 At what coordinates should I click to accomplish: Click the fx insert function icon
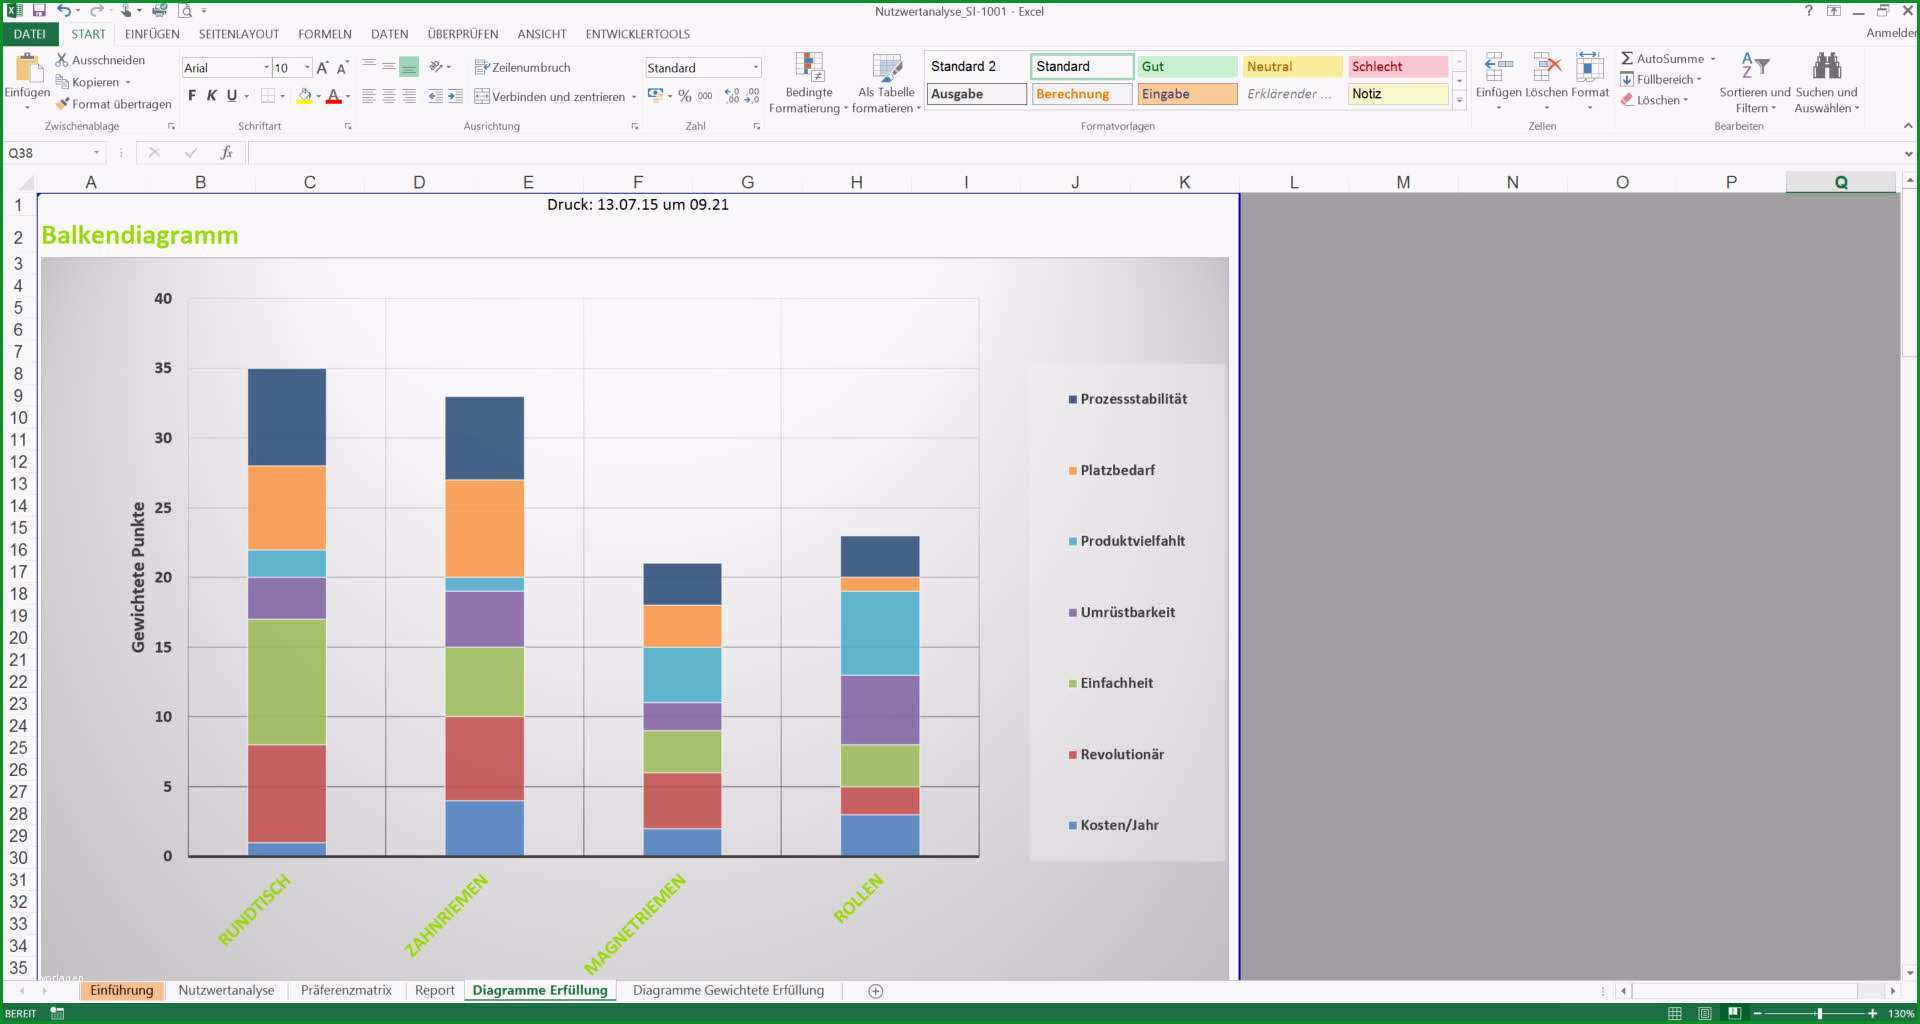pos(227,153)
